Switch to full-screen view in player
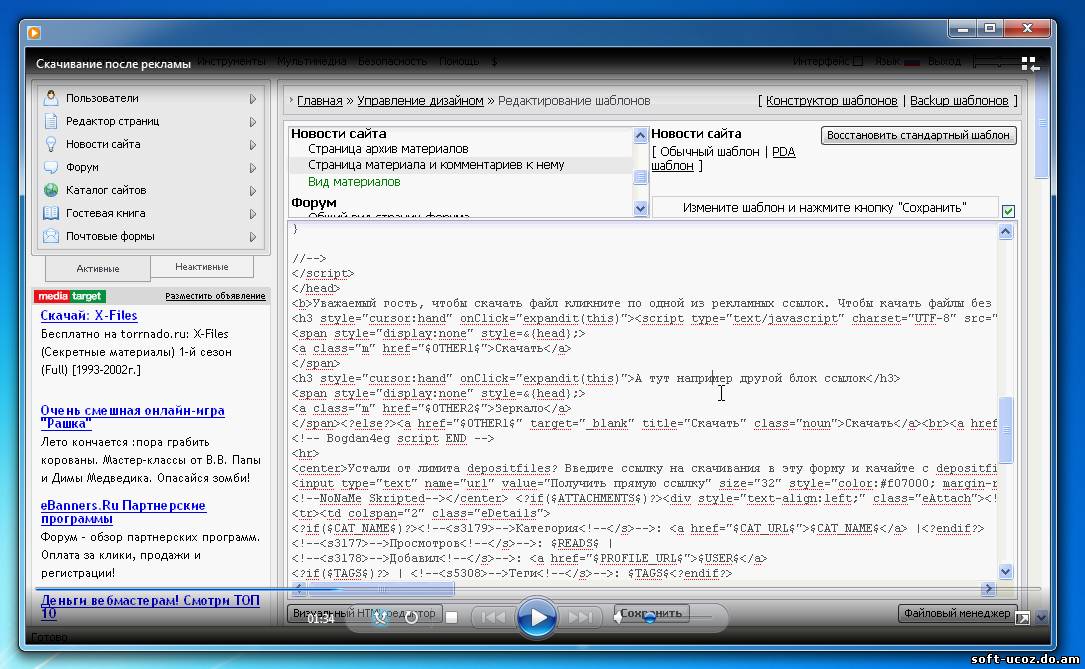This screenshot has width=1085, height=669. click(x=1022, y=619)
